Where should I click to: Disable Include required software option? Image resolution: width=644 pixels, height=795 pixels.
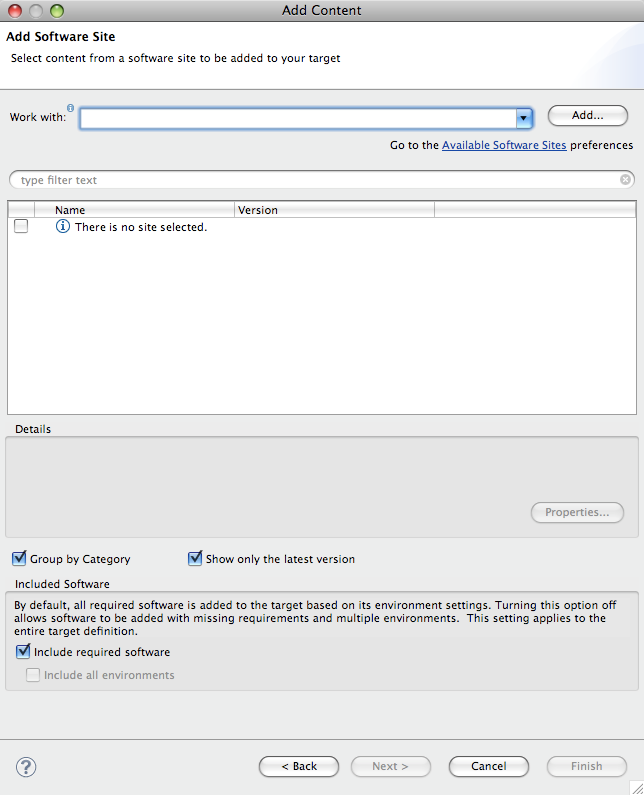(x=23, y=652)
